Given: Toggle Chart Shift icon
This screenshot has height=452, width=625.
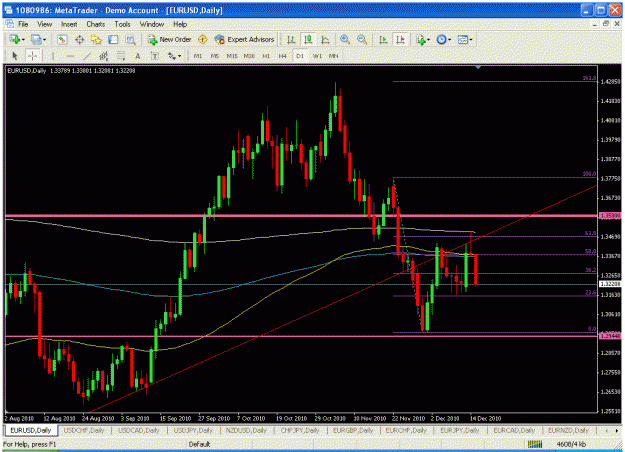Looking at the screenshot, I should 400,39.
